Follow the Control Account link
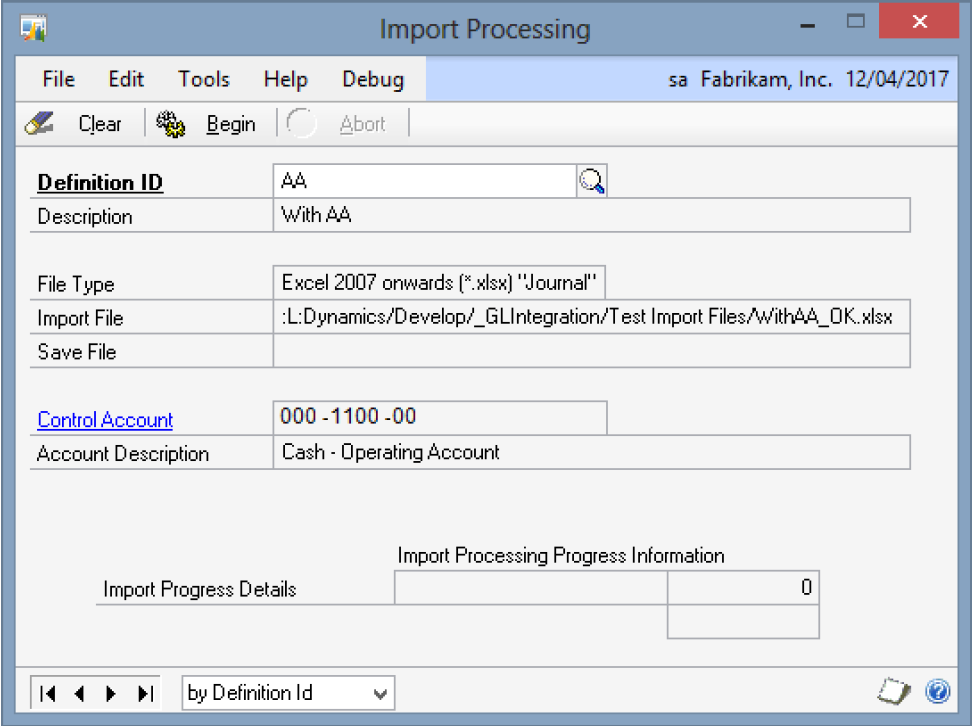Viewport: 975px width, 727px height. click(105, 420)
